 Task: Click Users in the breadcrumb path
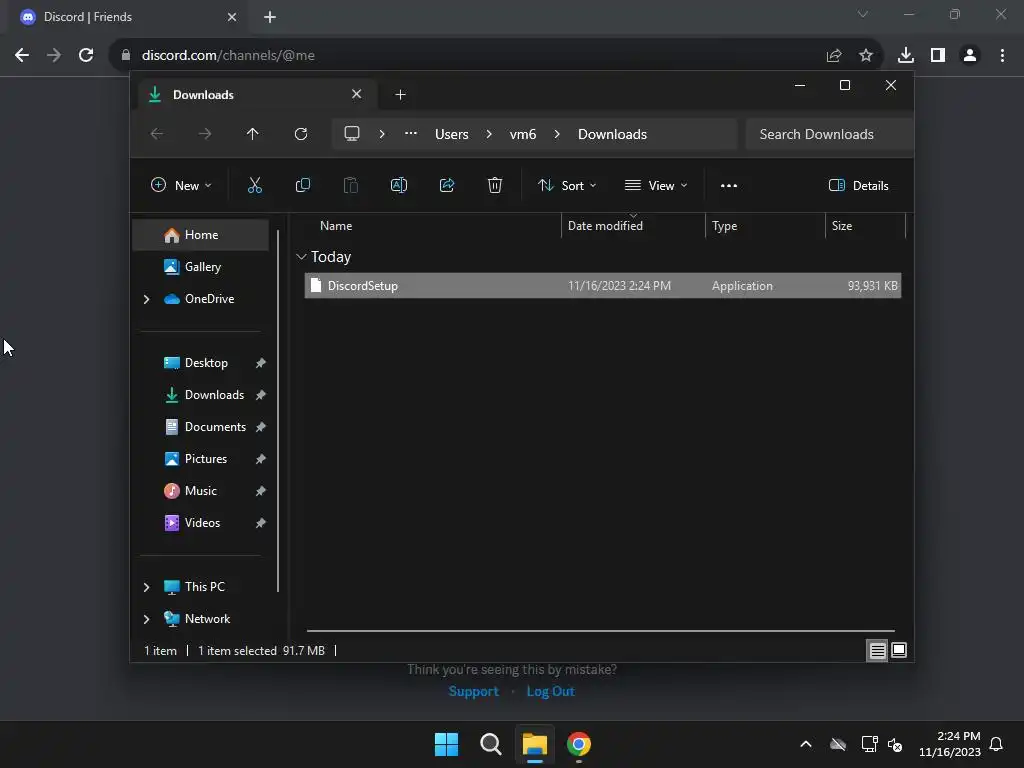(x=451, y=134)
